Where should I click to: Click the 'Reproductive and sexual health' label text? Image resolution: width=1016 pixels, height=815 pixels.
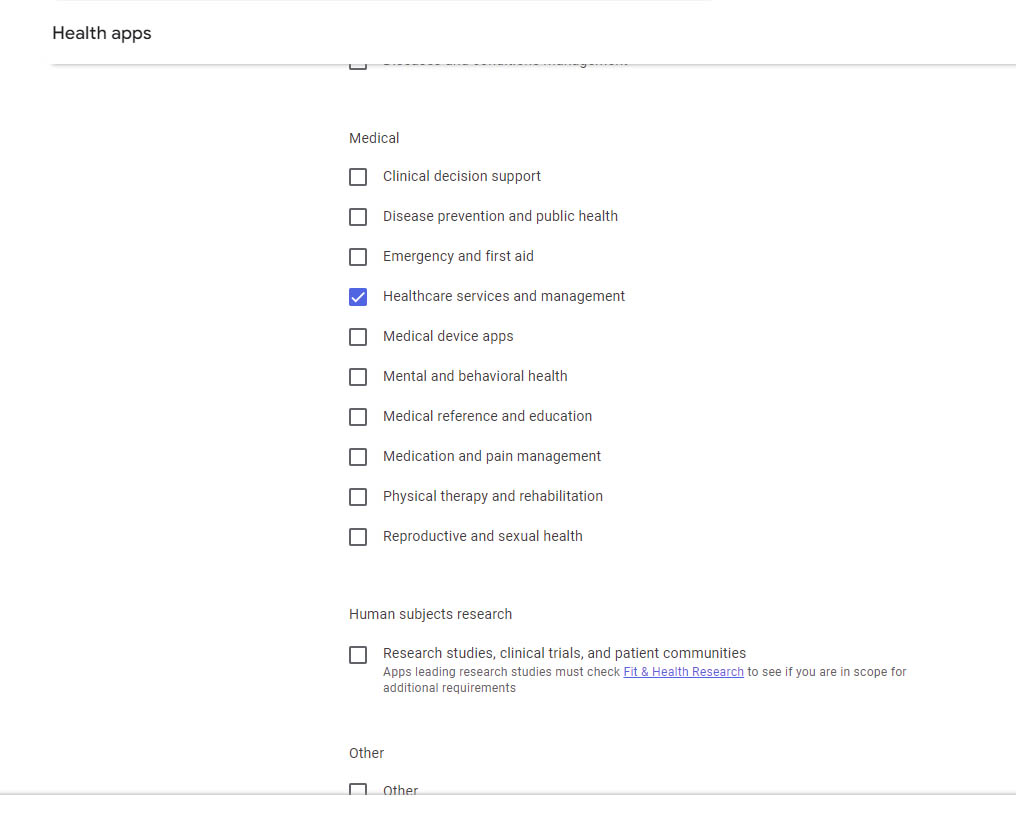482,536
